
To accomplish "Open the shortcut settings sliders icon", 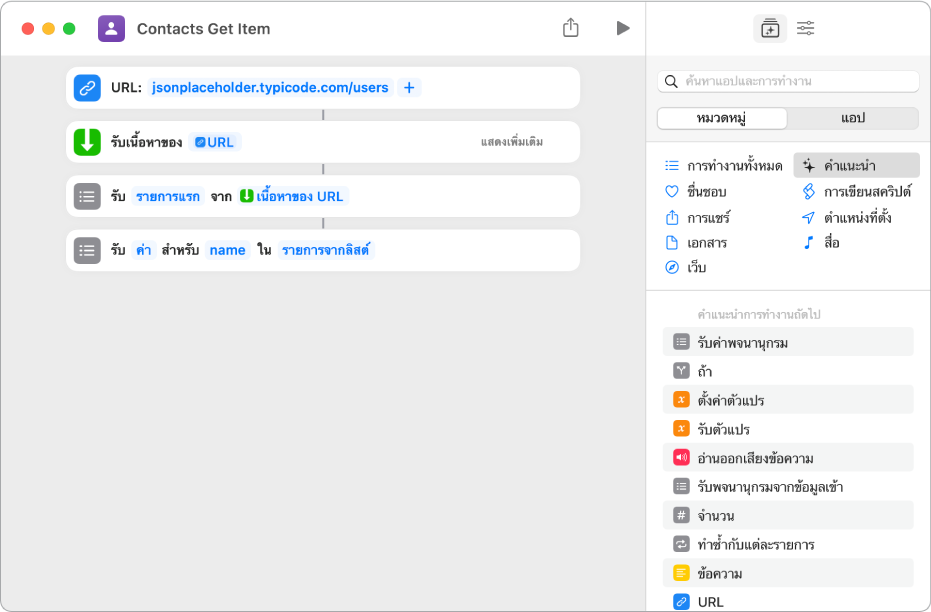I will 805,28.
